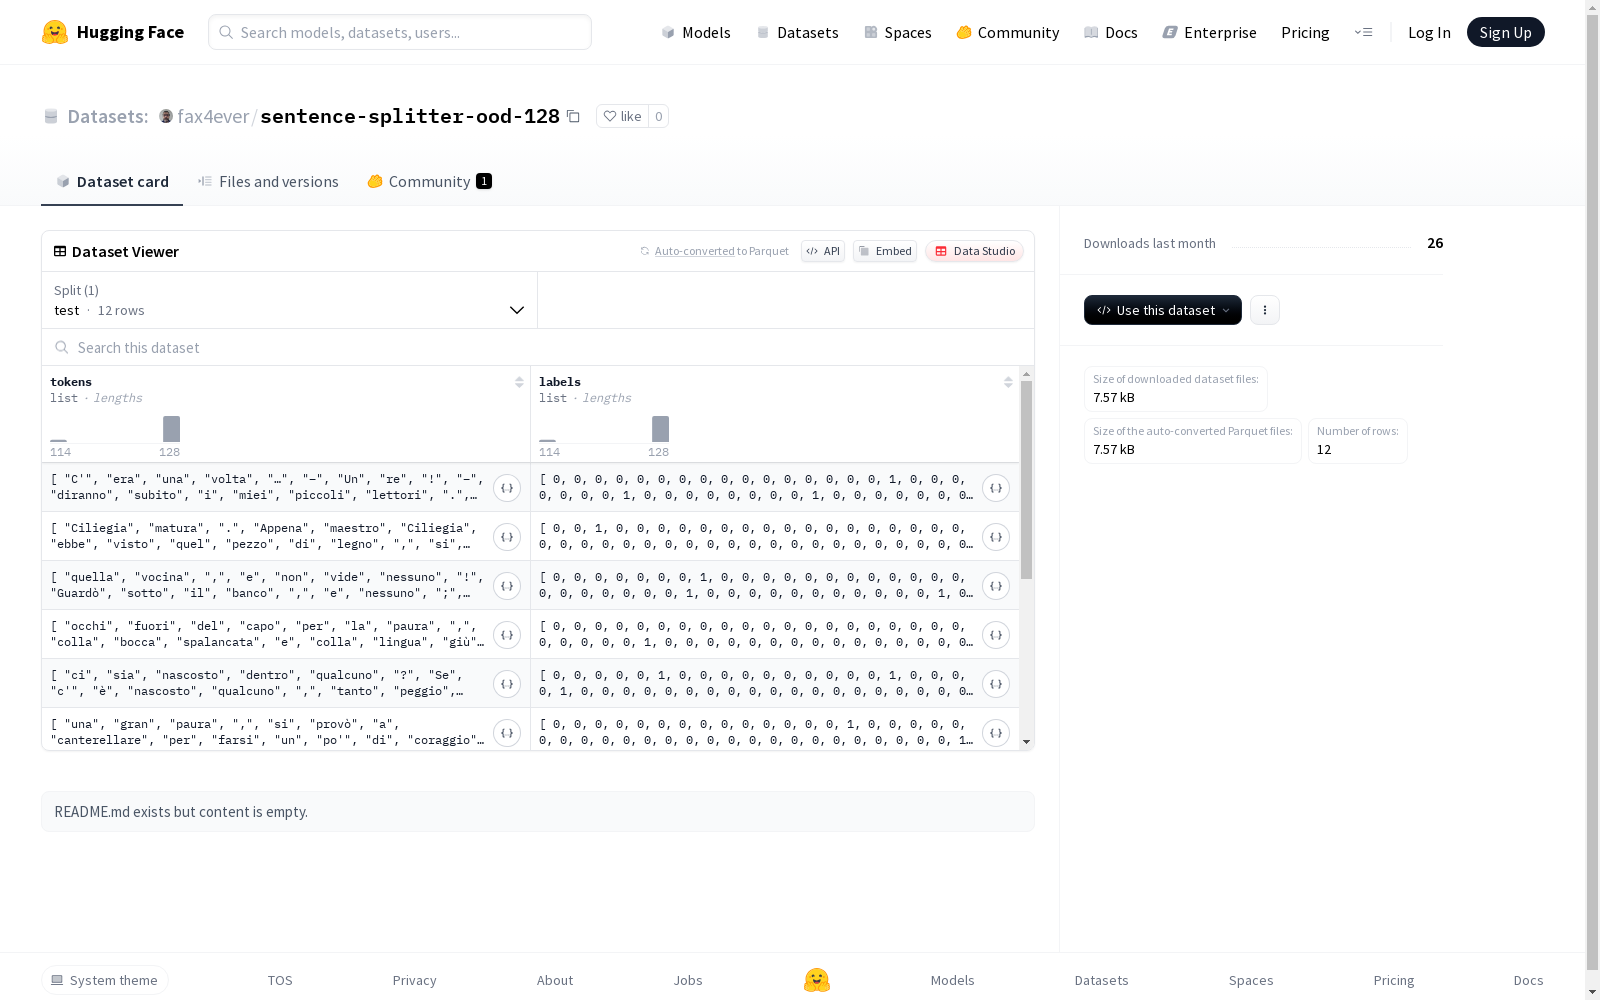Open Data Studio

975,251
